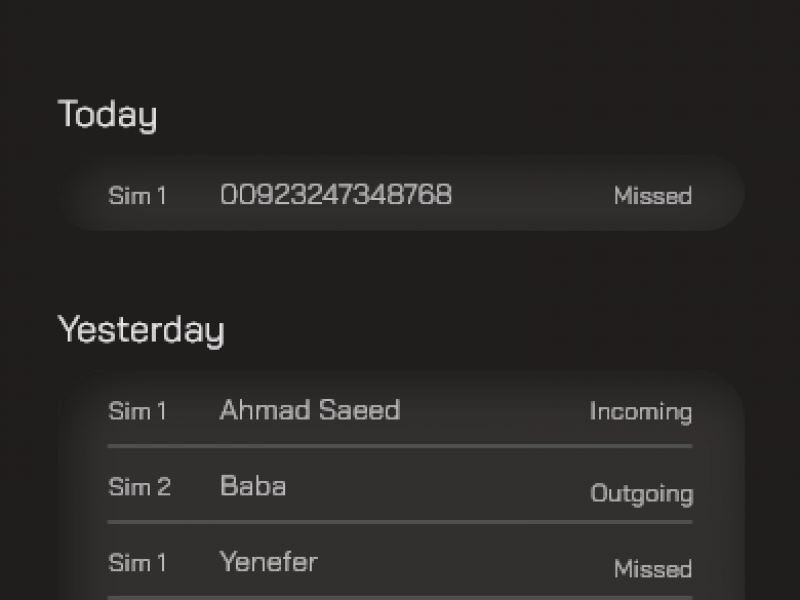Click the divider between Baba and Yenefer
This screenshot has height=600, width=800.
tap(400, 522)
